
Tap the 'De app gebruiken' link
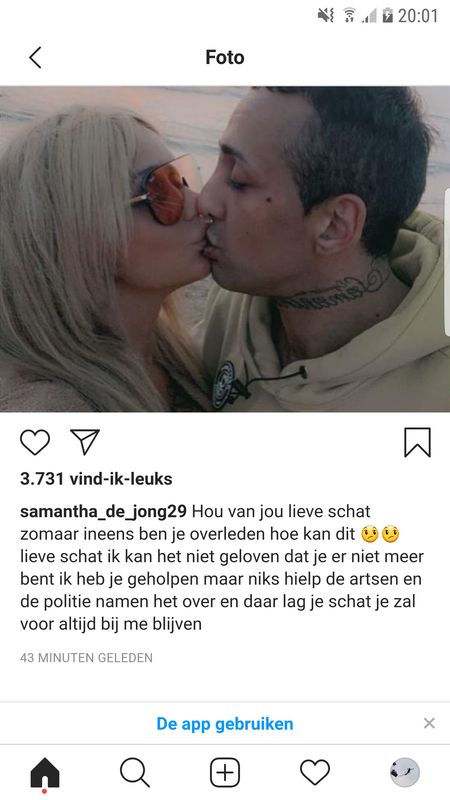tap(224, 723)
